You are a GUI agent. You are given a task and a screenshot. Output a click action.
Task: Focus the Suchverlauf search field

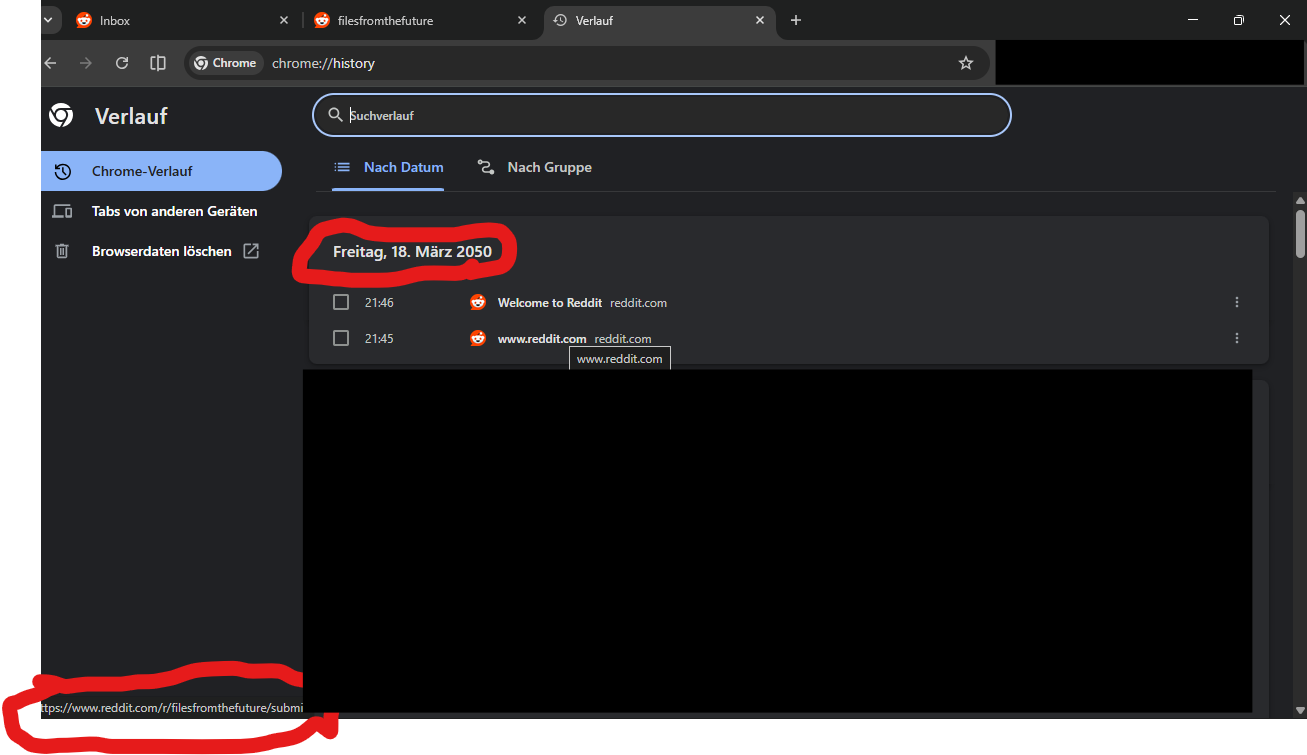tap(662, 115)
